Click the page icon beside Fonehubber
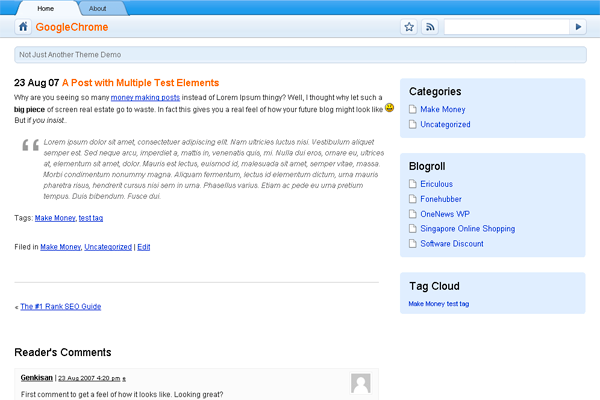The image size is (600, 400). [412, 199]
